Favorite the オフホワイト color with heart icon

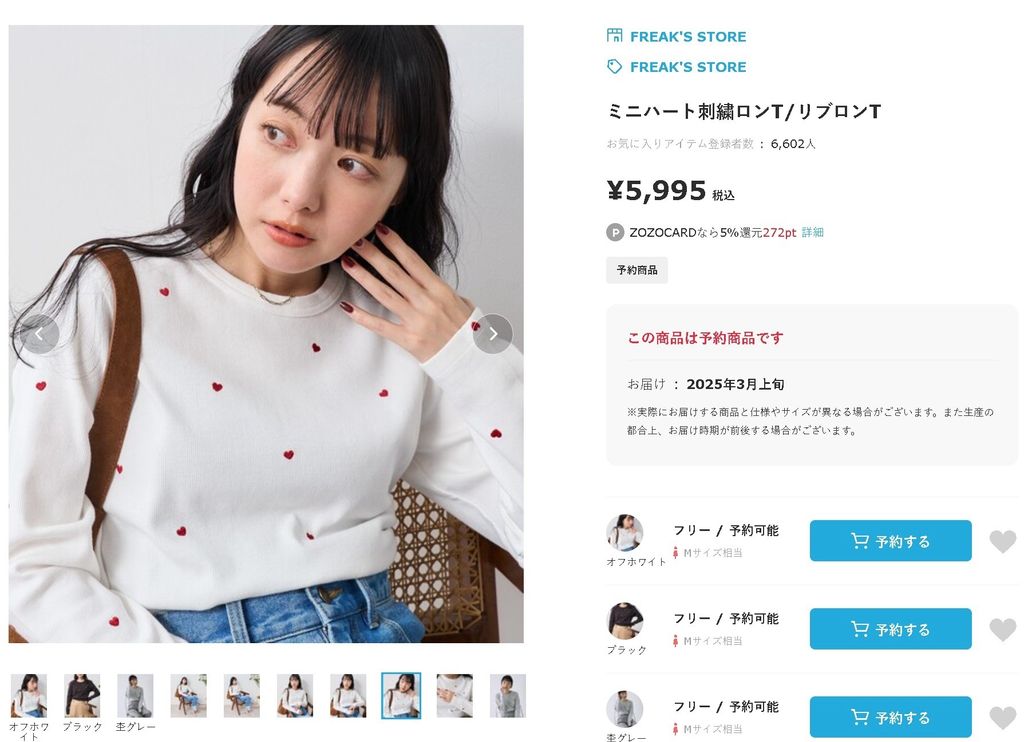point(1002,541)
